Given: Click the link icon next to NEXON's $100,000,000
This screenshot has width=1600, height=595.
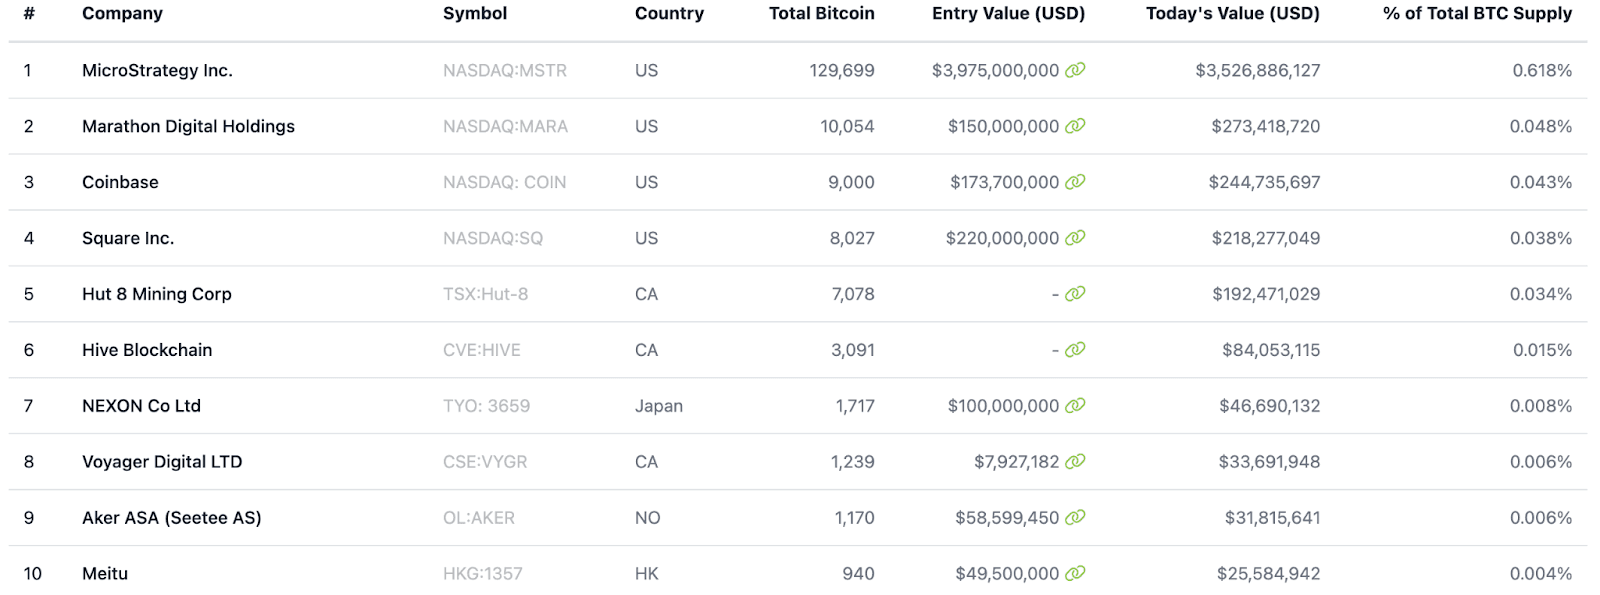Looking at the screenshot, I should (1075, 406).
